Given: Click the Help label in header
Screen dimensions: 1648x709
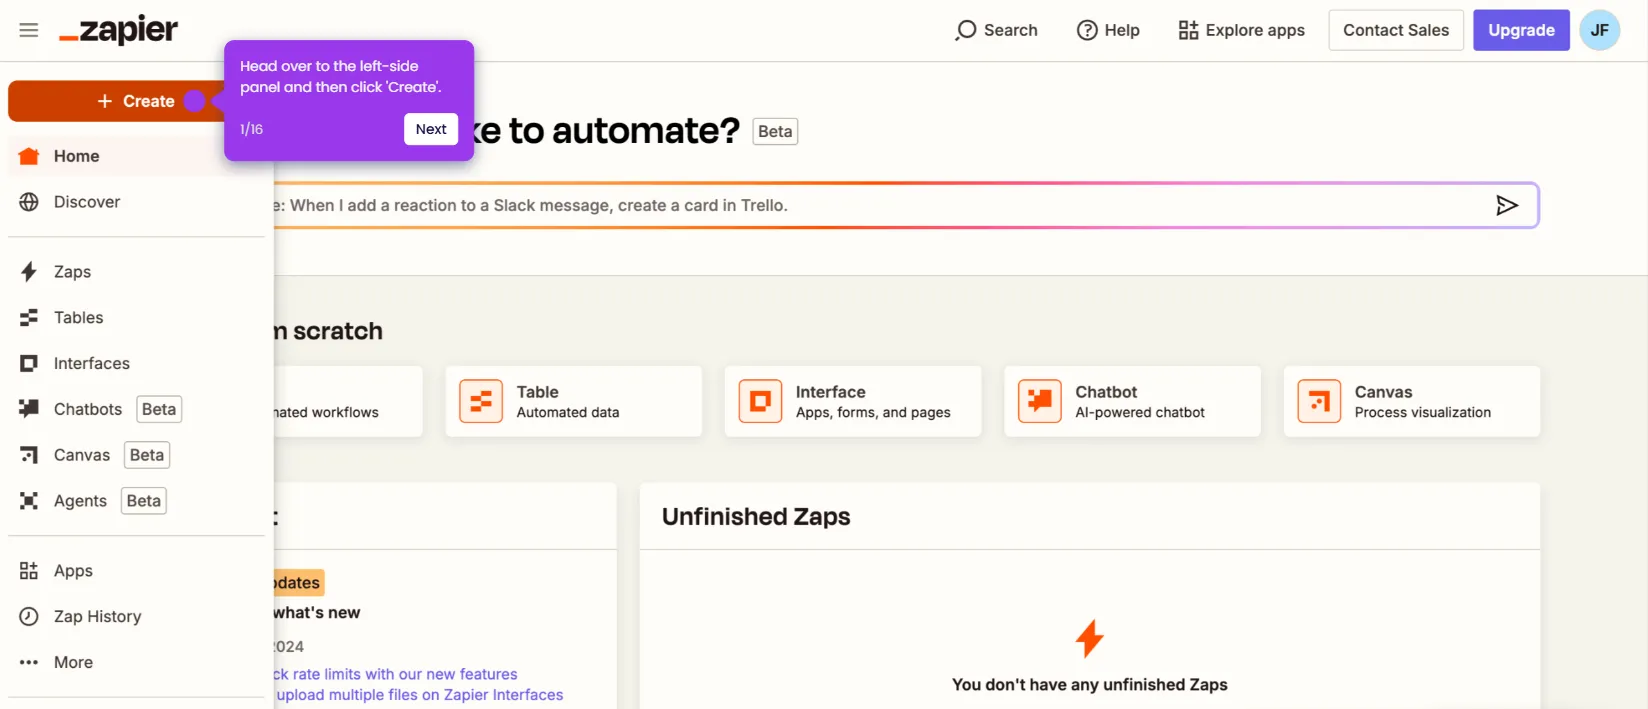Looking at the screenshot, I should (1122, 30).
